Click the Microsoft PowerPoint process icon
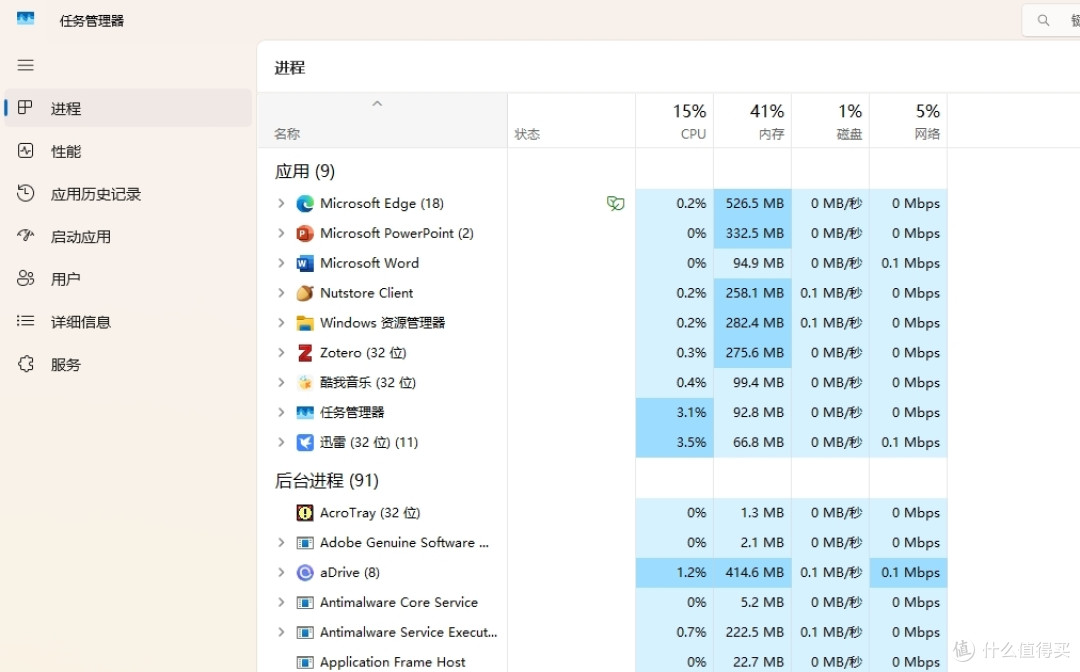Screen dimensions: 1080x672 point(304,233)
